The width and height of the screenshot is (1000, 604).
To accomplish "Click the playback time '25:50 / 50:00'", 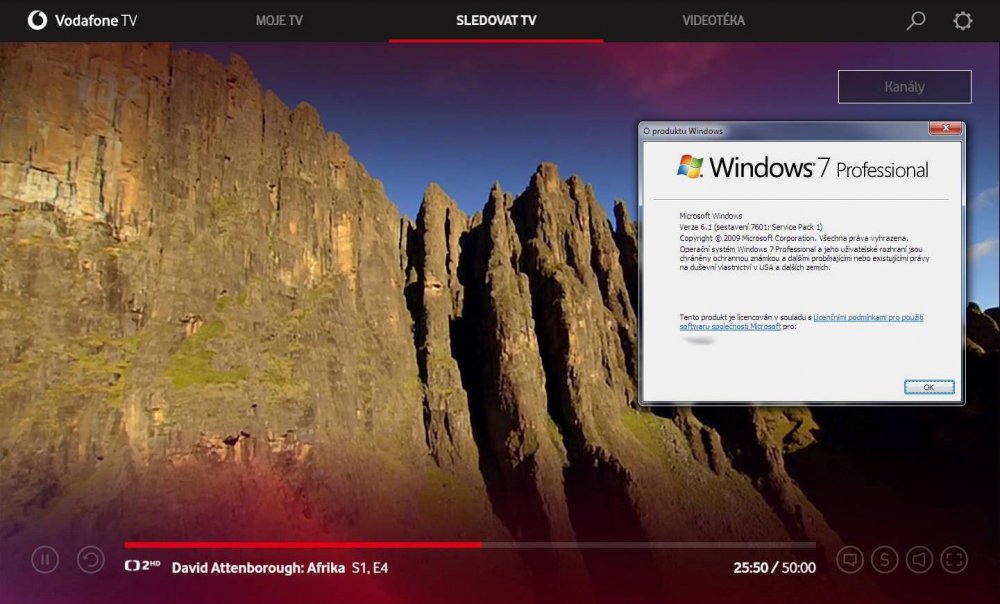I will [x=774, y=568].
